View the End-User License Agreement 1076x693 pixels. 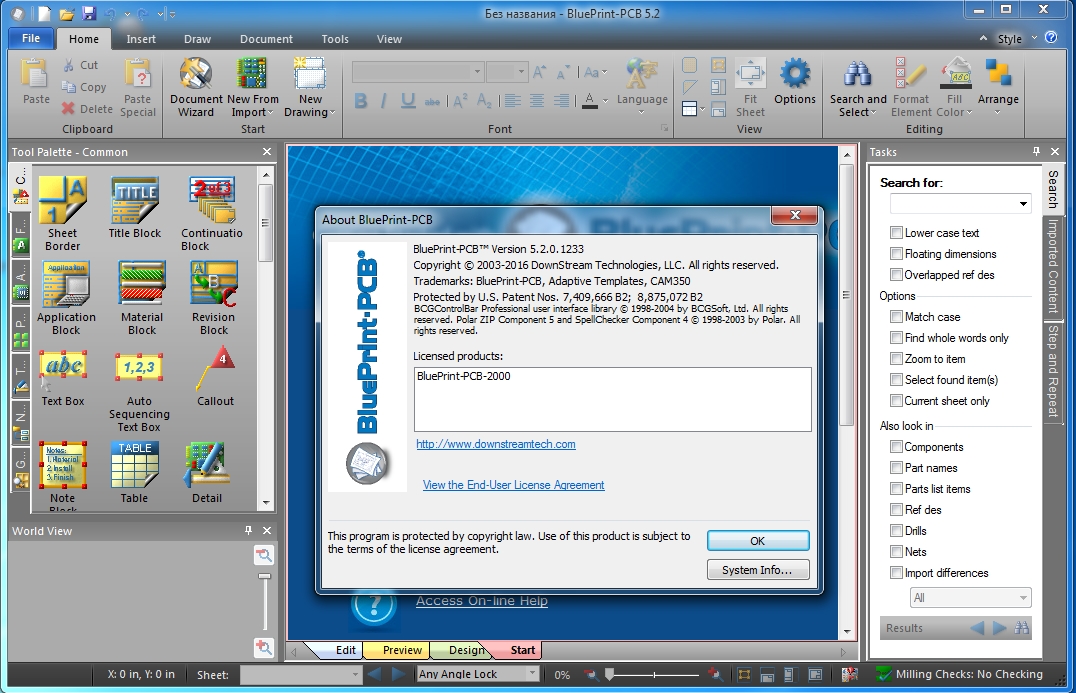pos(513,485)
